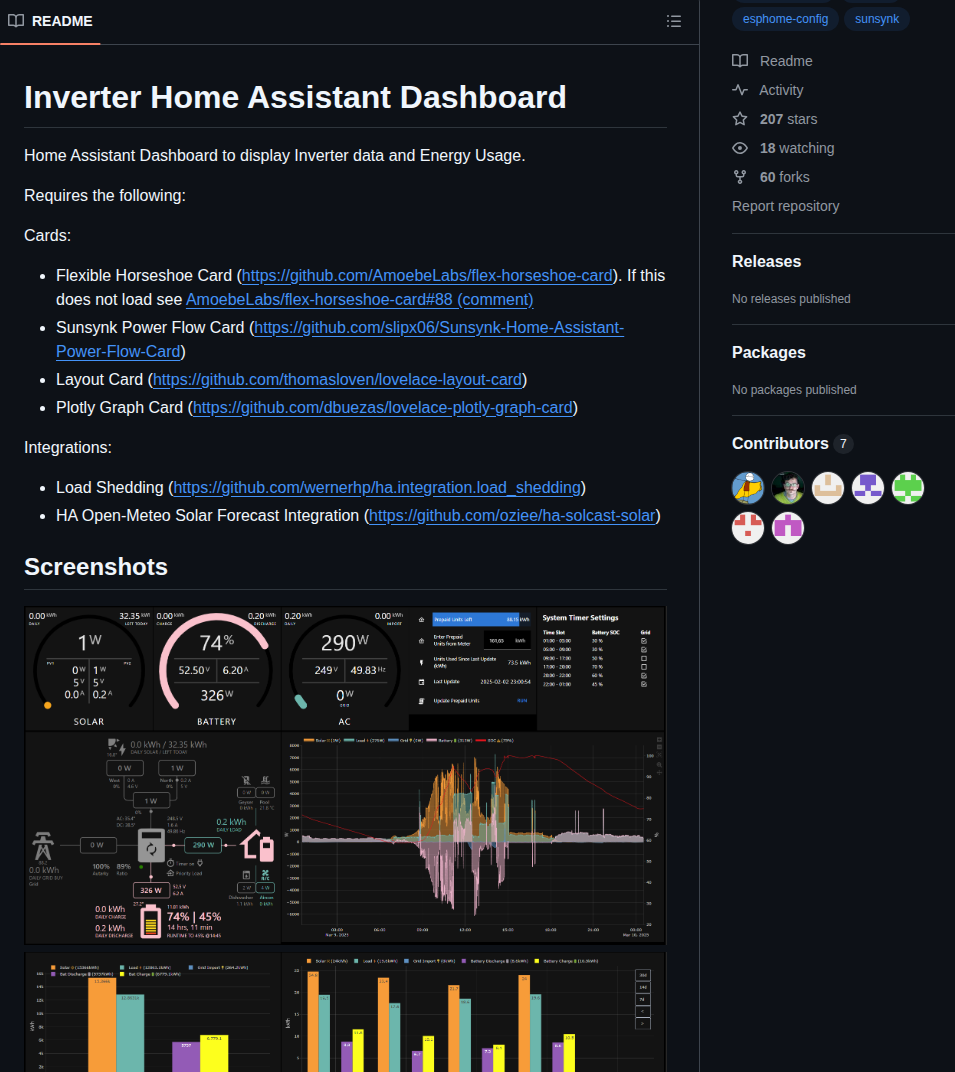The width and height of the screenshot is (955, 1072).
Task: Click the sunsynk topic tag
Action: pyautogui.click(x=876, y=19)
